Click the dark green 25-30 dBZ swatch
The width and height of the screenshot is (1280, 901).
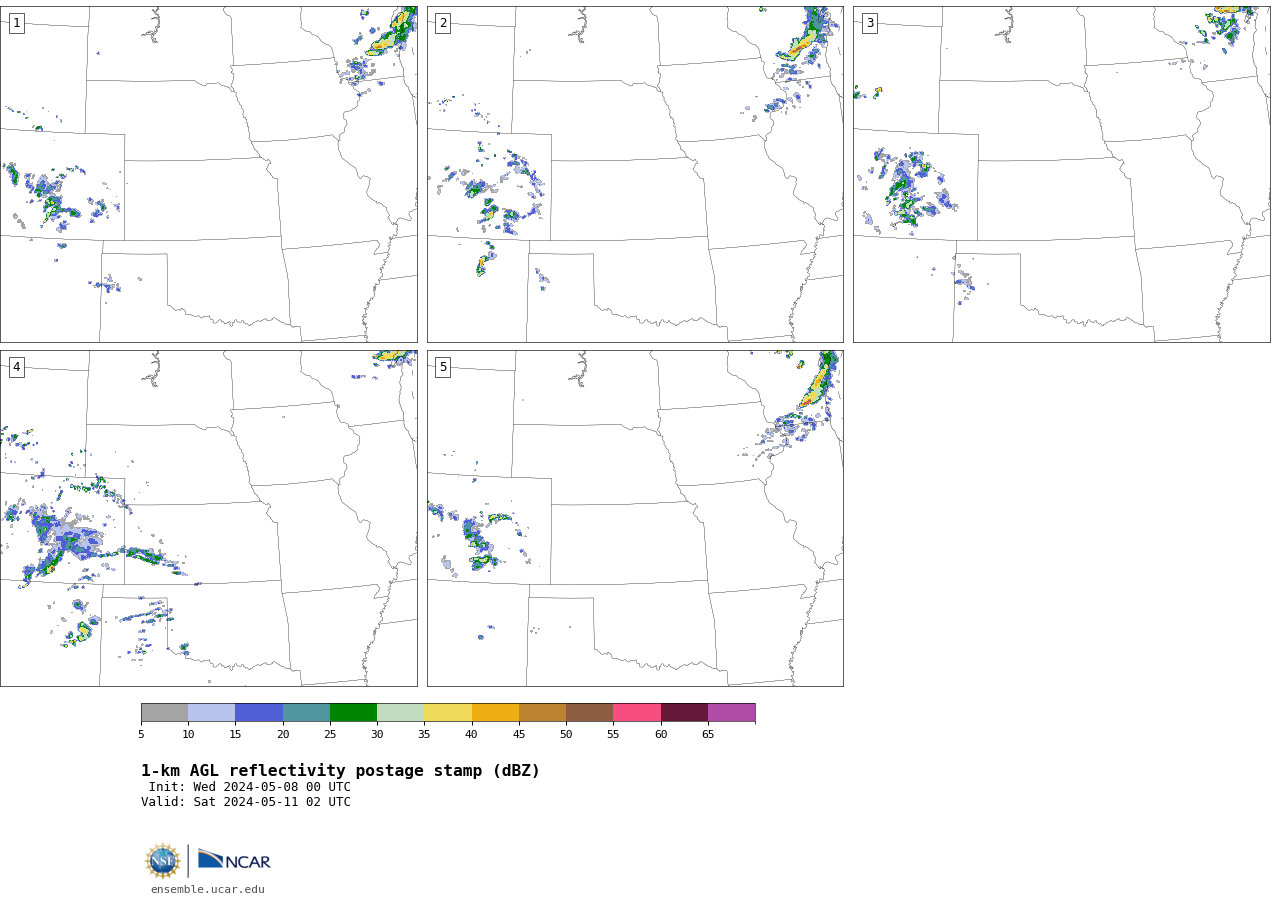[353, 713]
